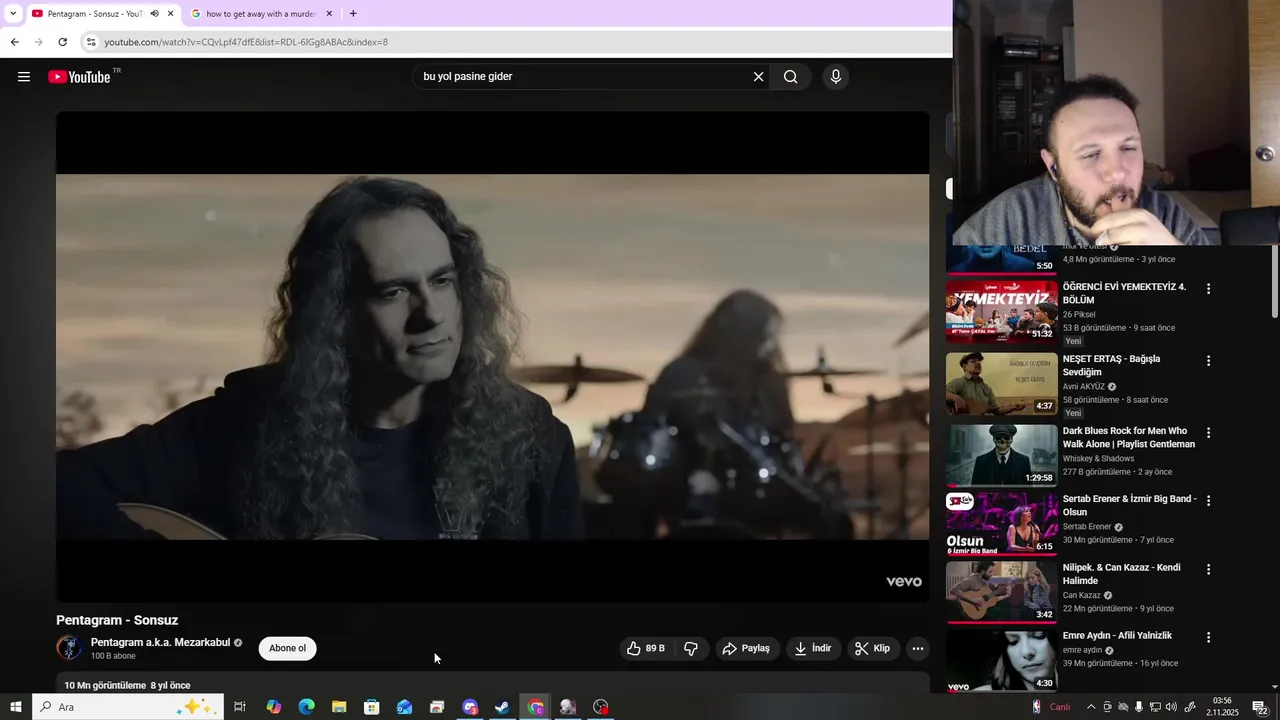Open Emre Aydın - Afili Yalnızlık video
Image resolution: width=1280 pixels, height=720 pixels.
click(1117, 635)
